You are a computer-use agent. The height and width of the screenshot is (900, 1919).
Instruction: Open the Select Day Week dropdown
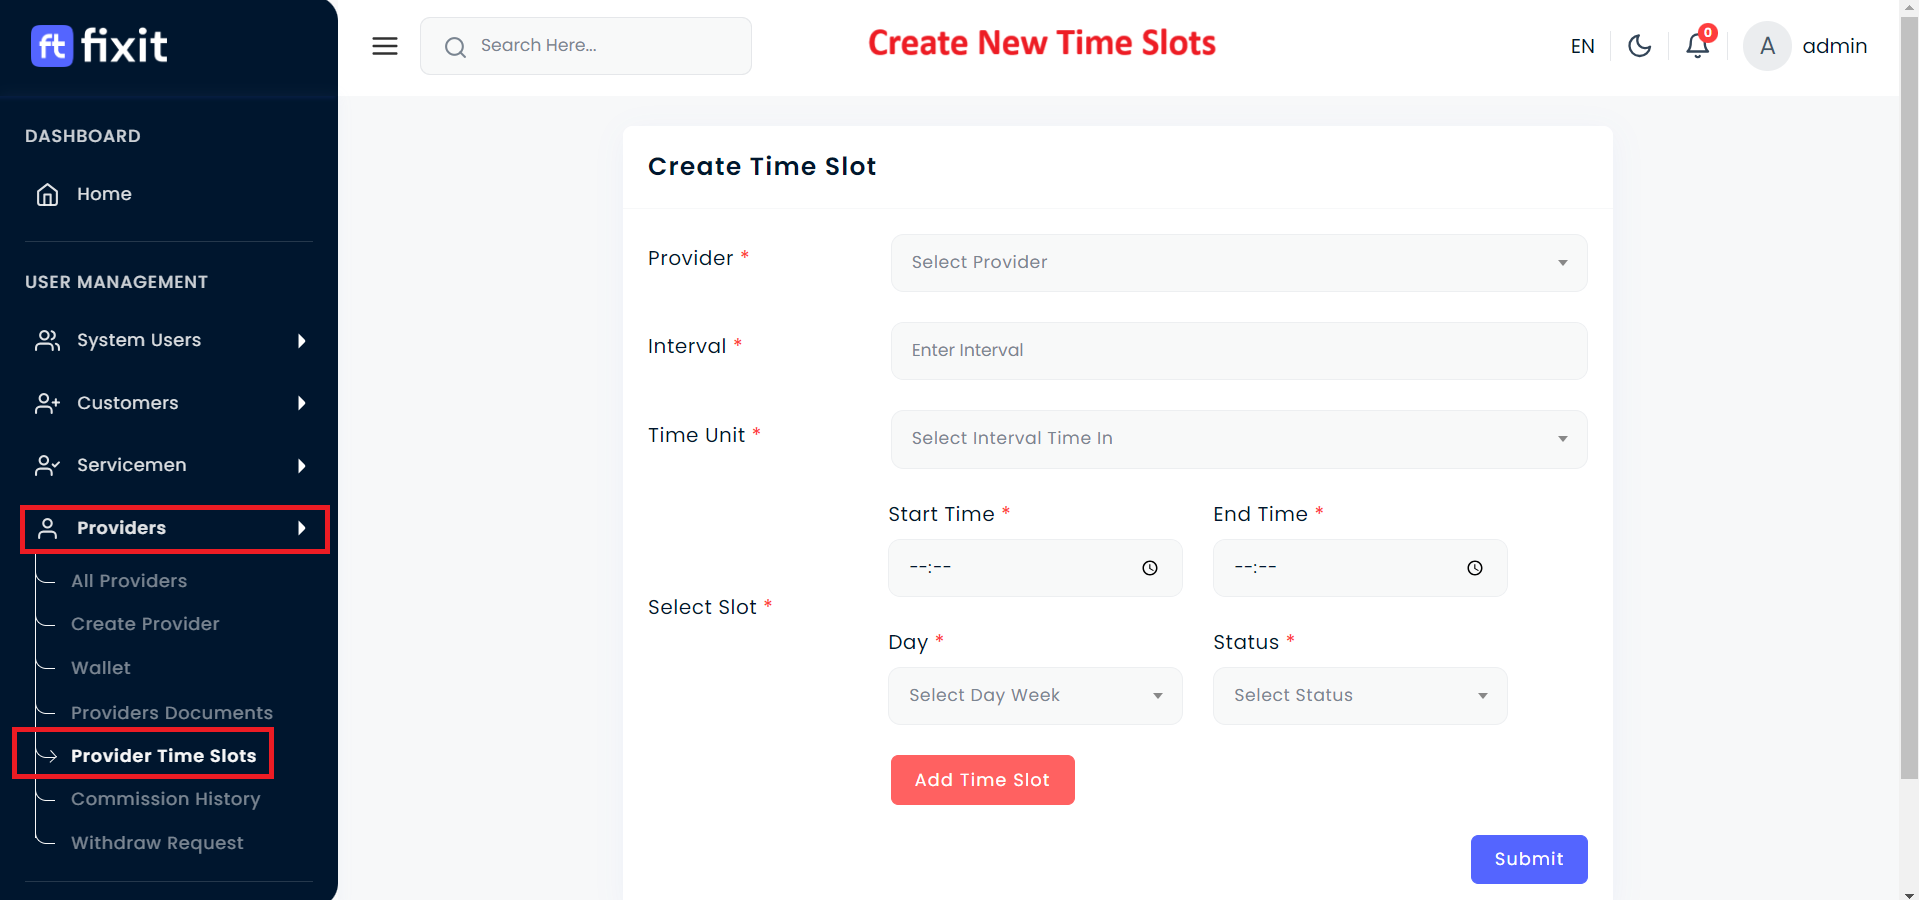click(1034, 696)
